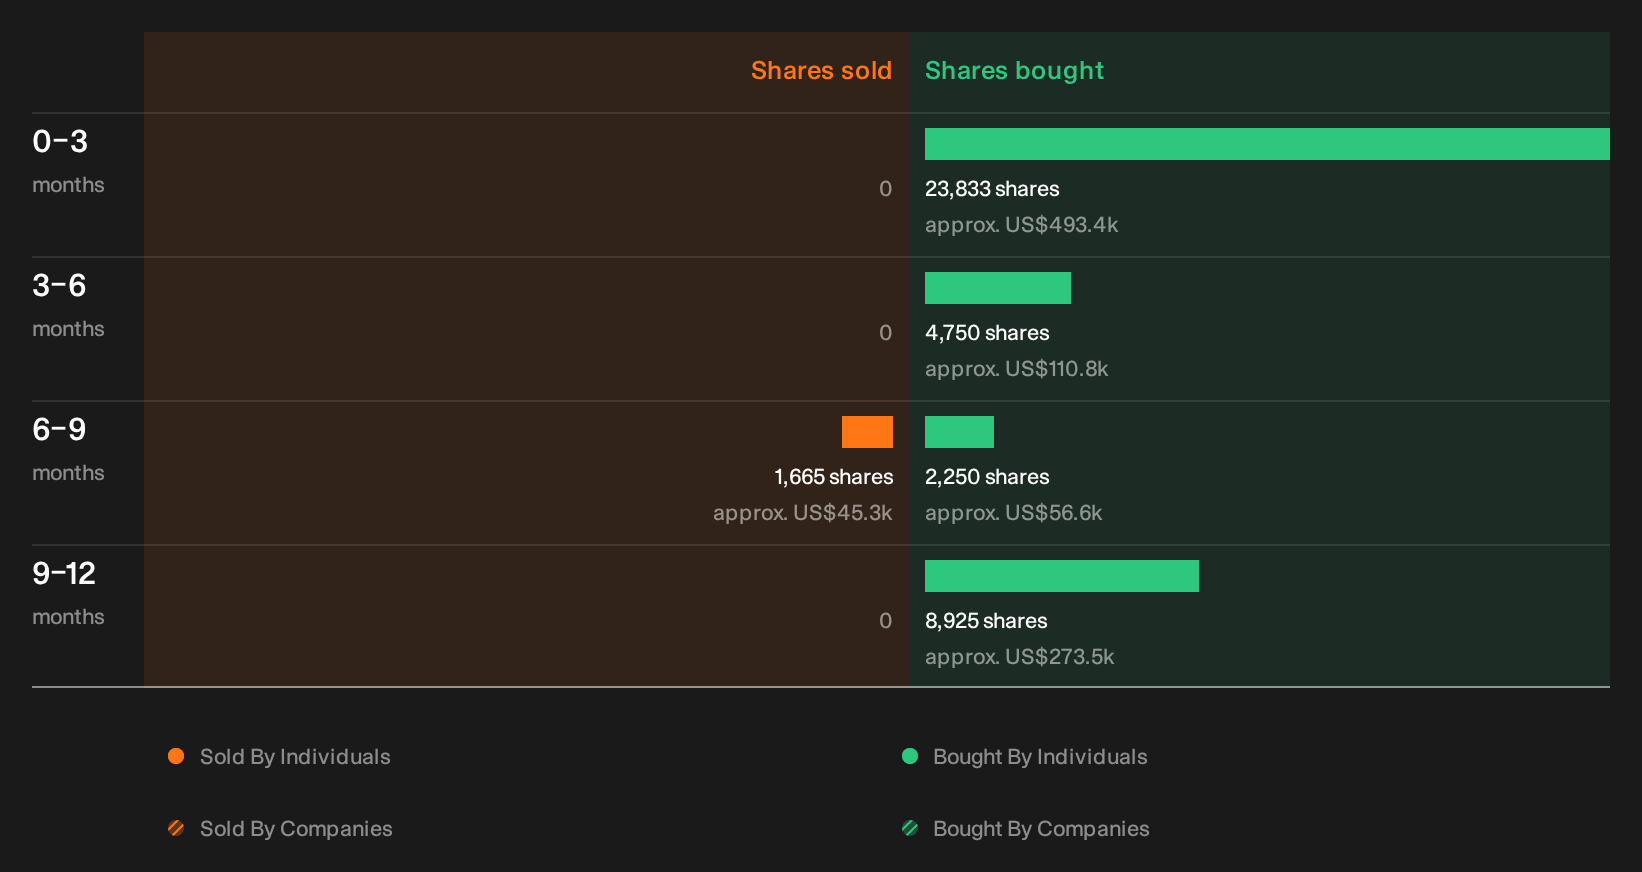Click the 23,833 shares value
Screen dimensions: 1642x872
tap(992, 189)
